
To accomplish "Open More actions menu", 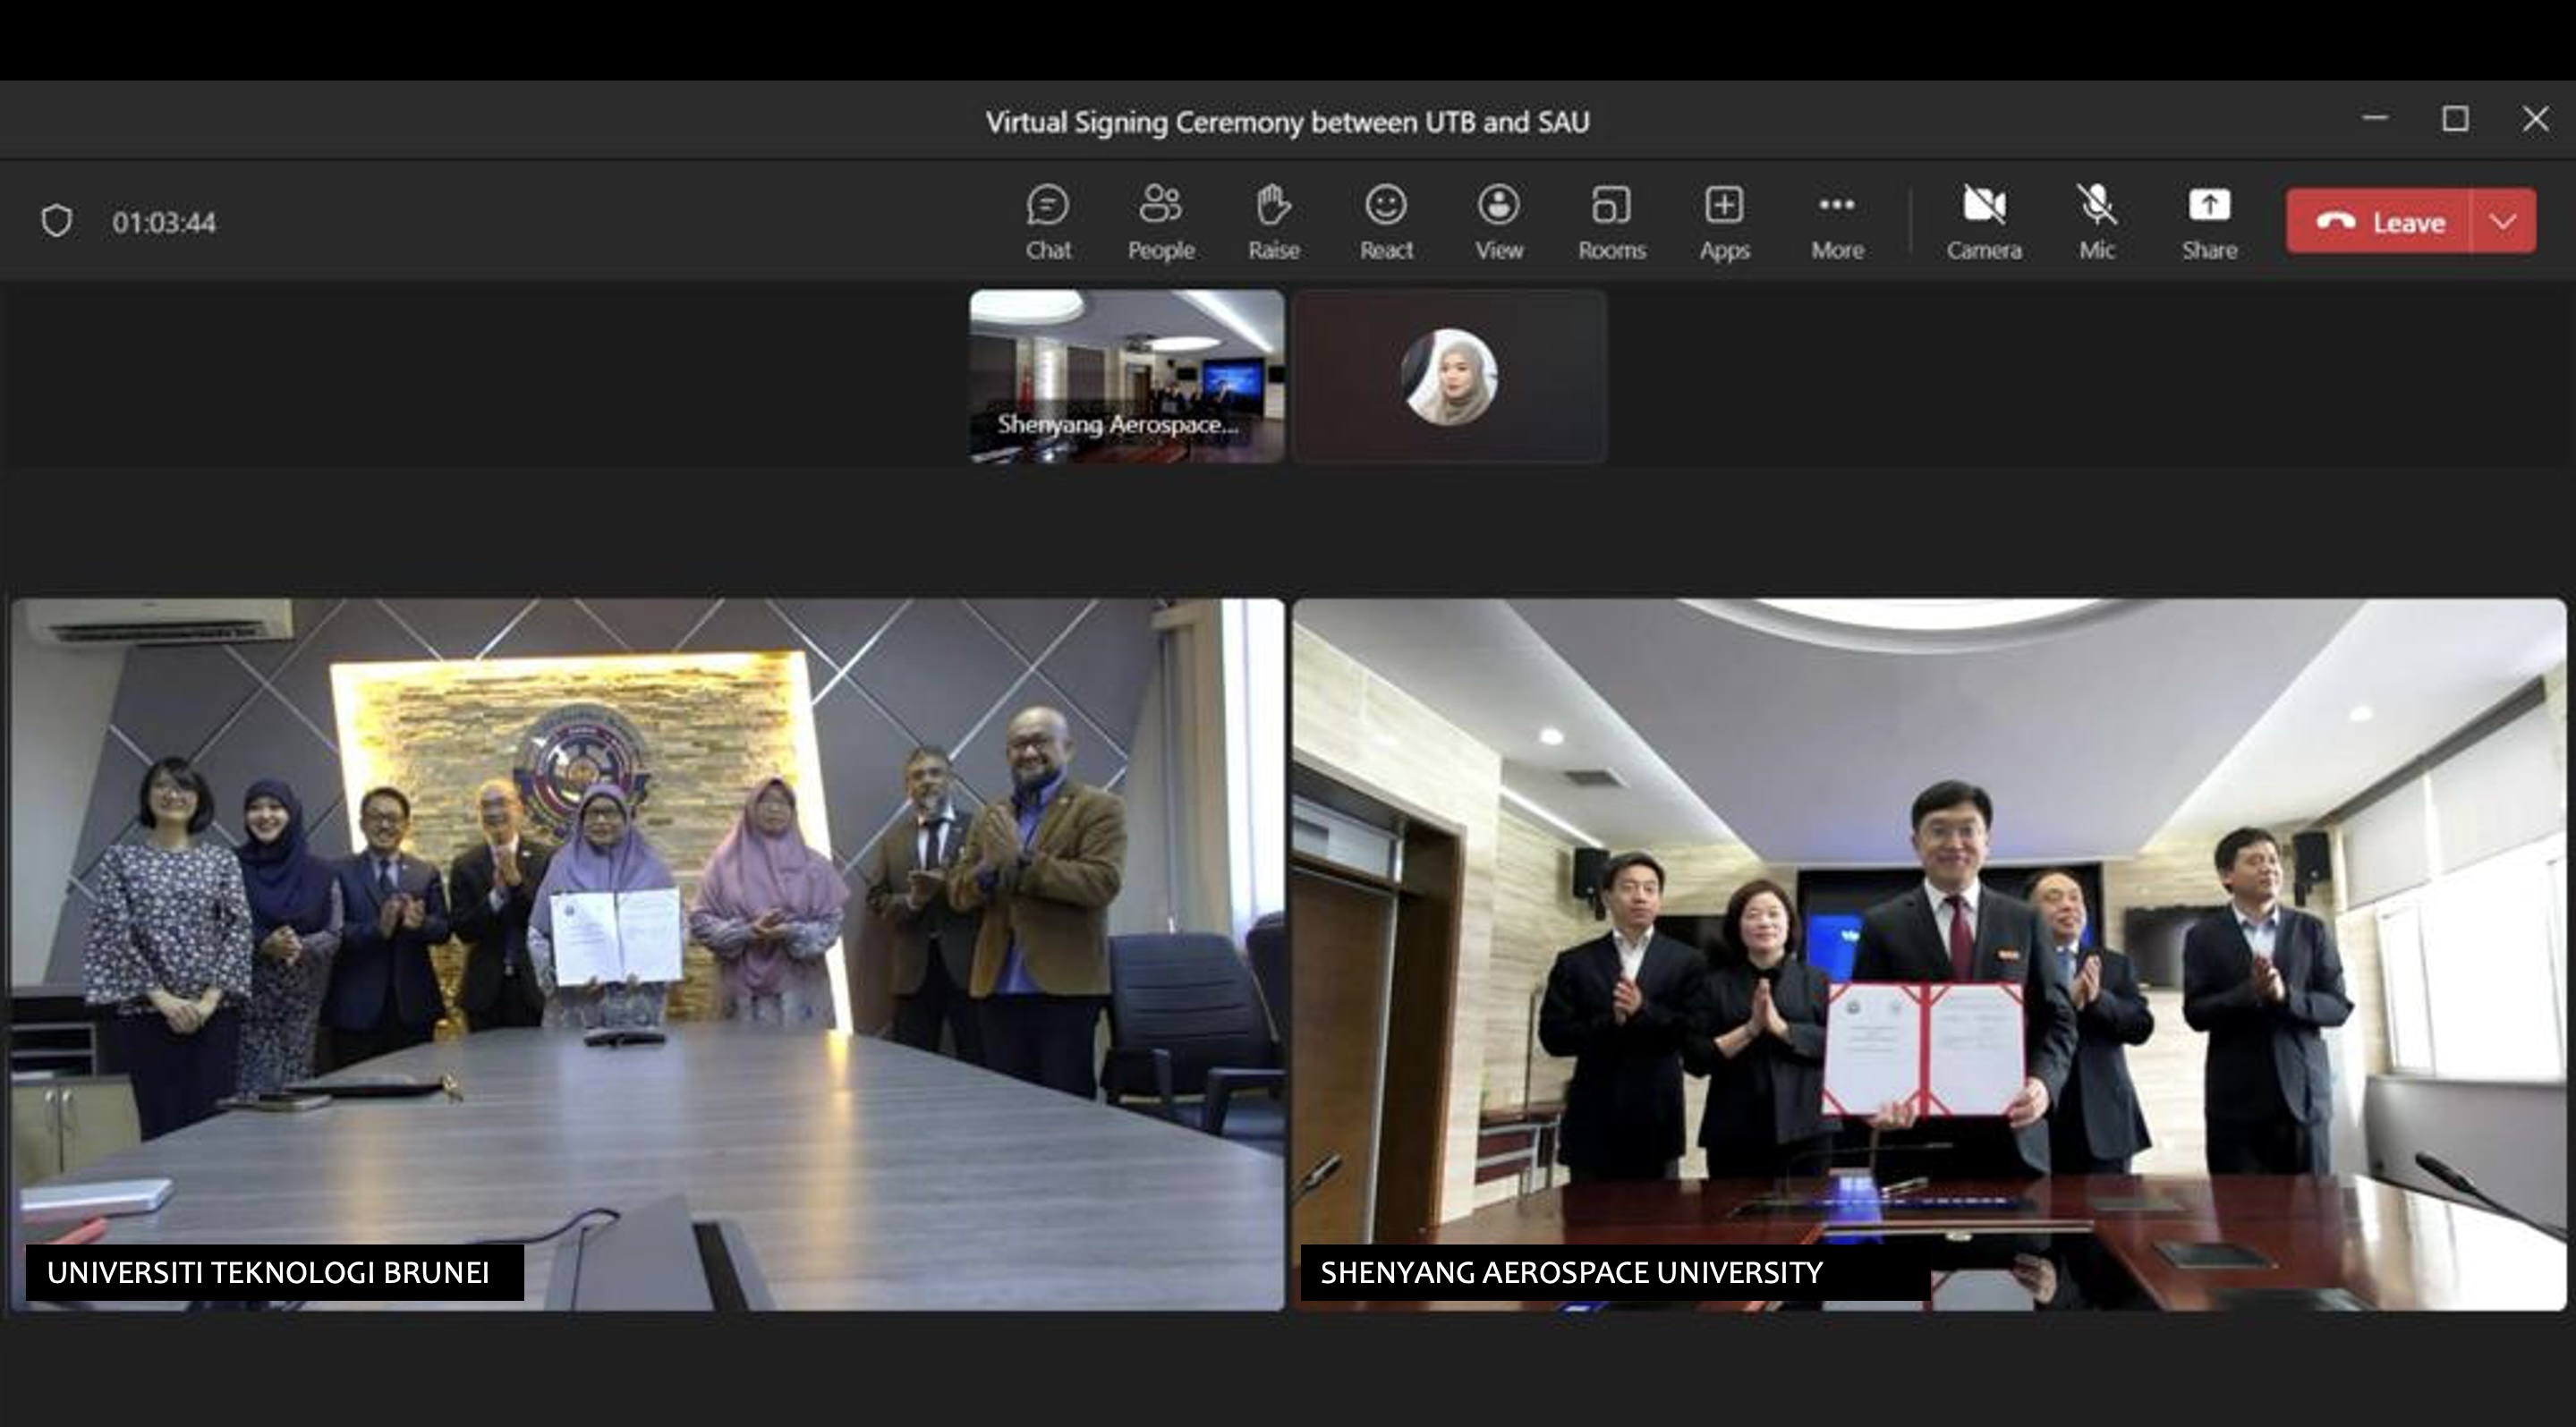I will pos(1837,222).
